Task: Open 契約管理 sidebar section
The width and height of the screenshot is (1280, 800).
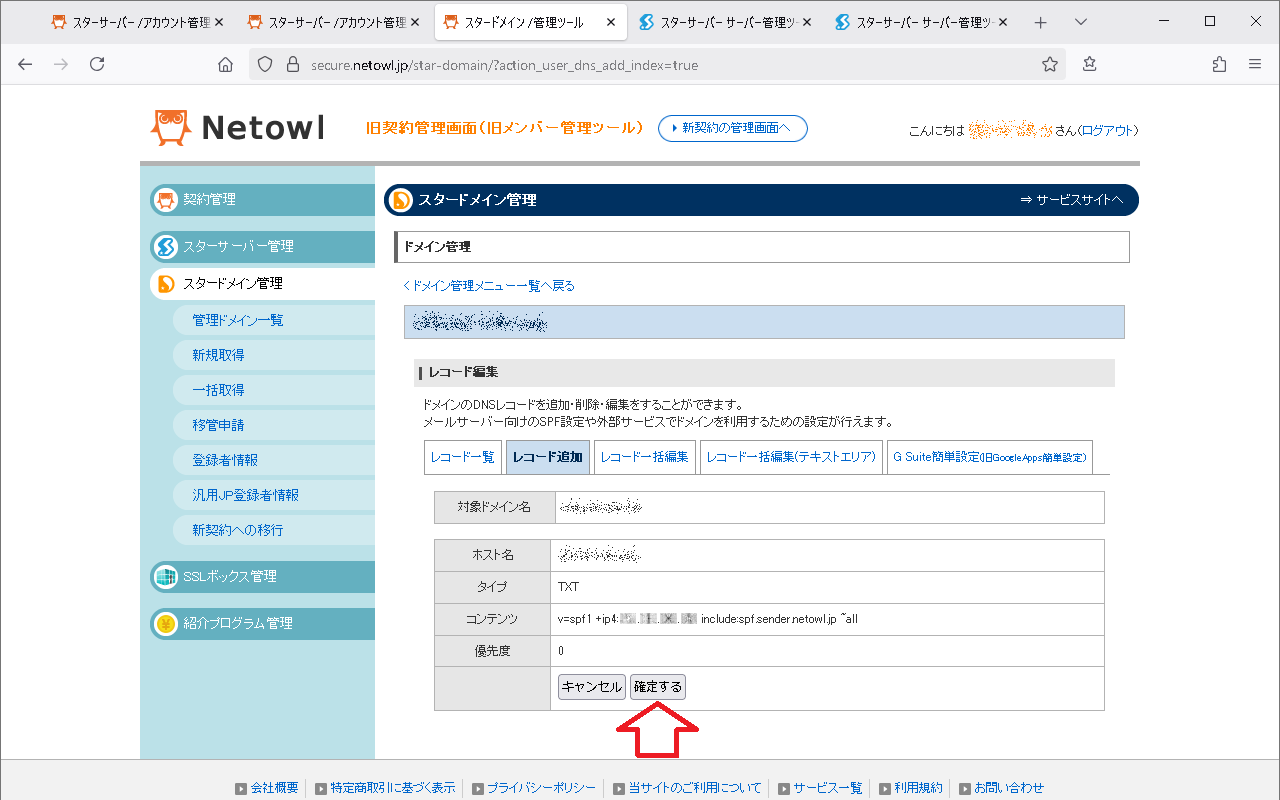Action: coord(262,199)
